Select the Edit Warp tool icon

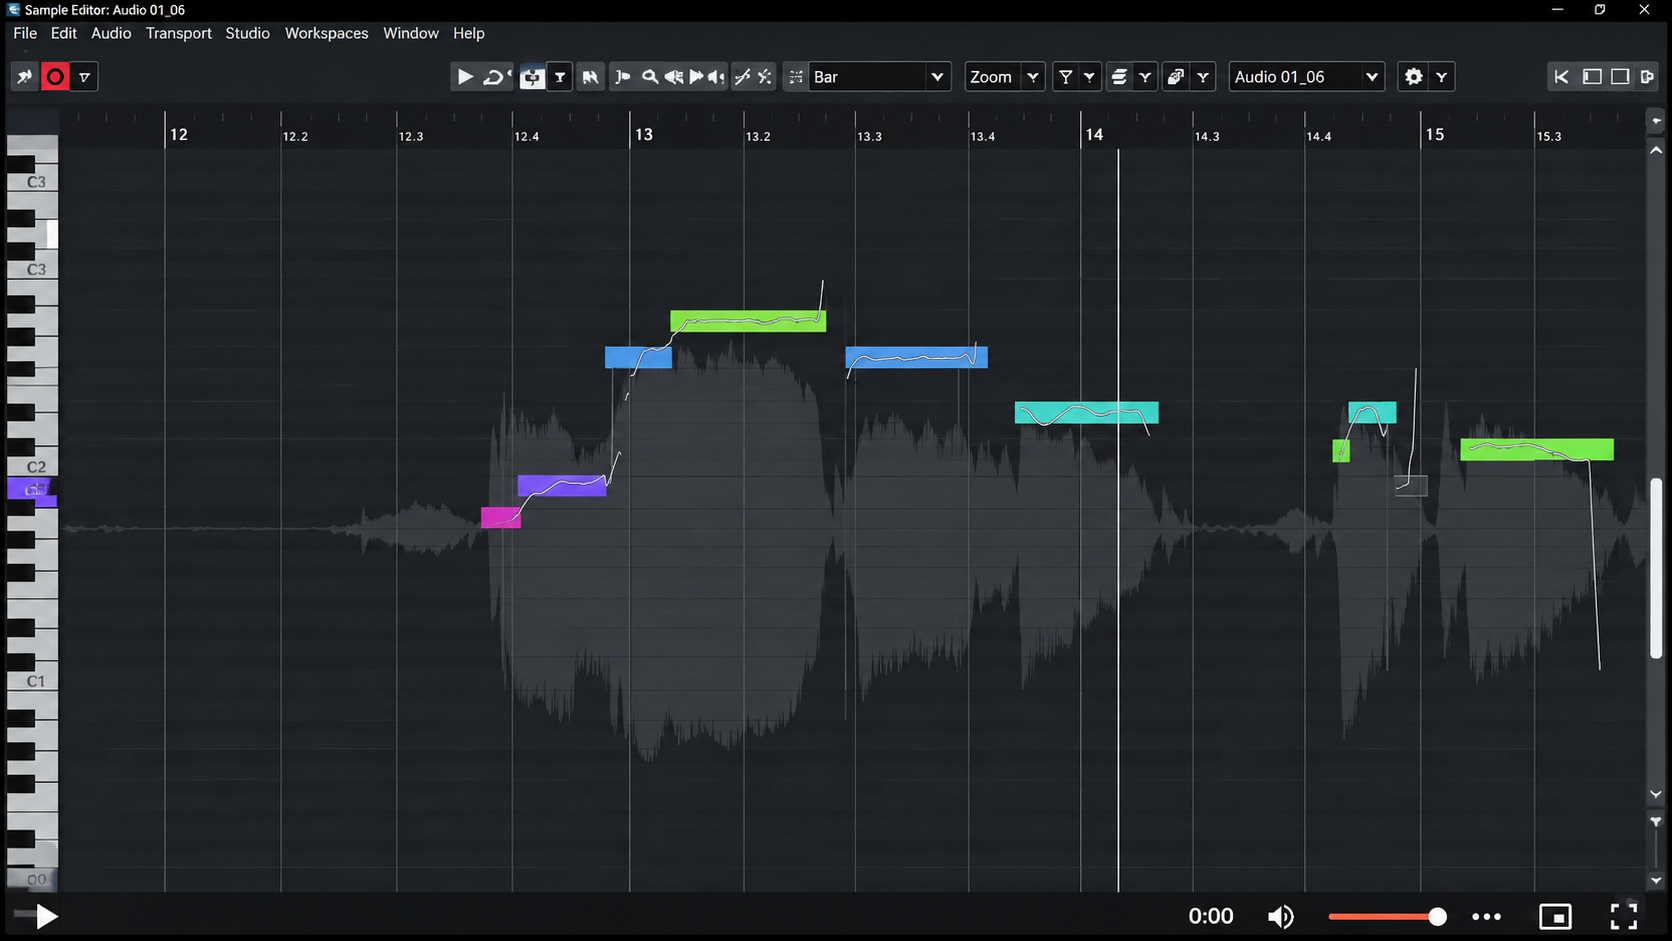pos(673,77)
